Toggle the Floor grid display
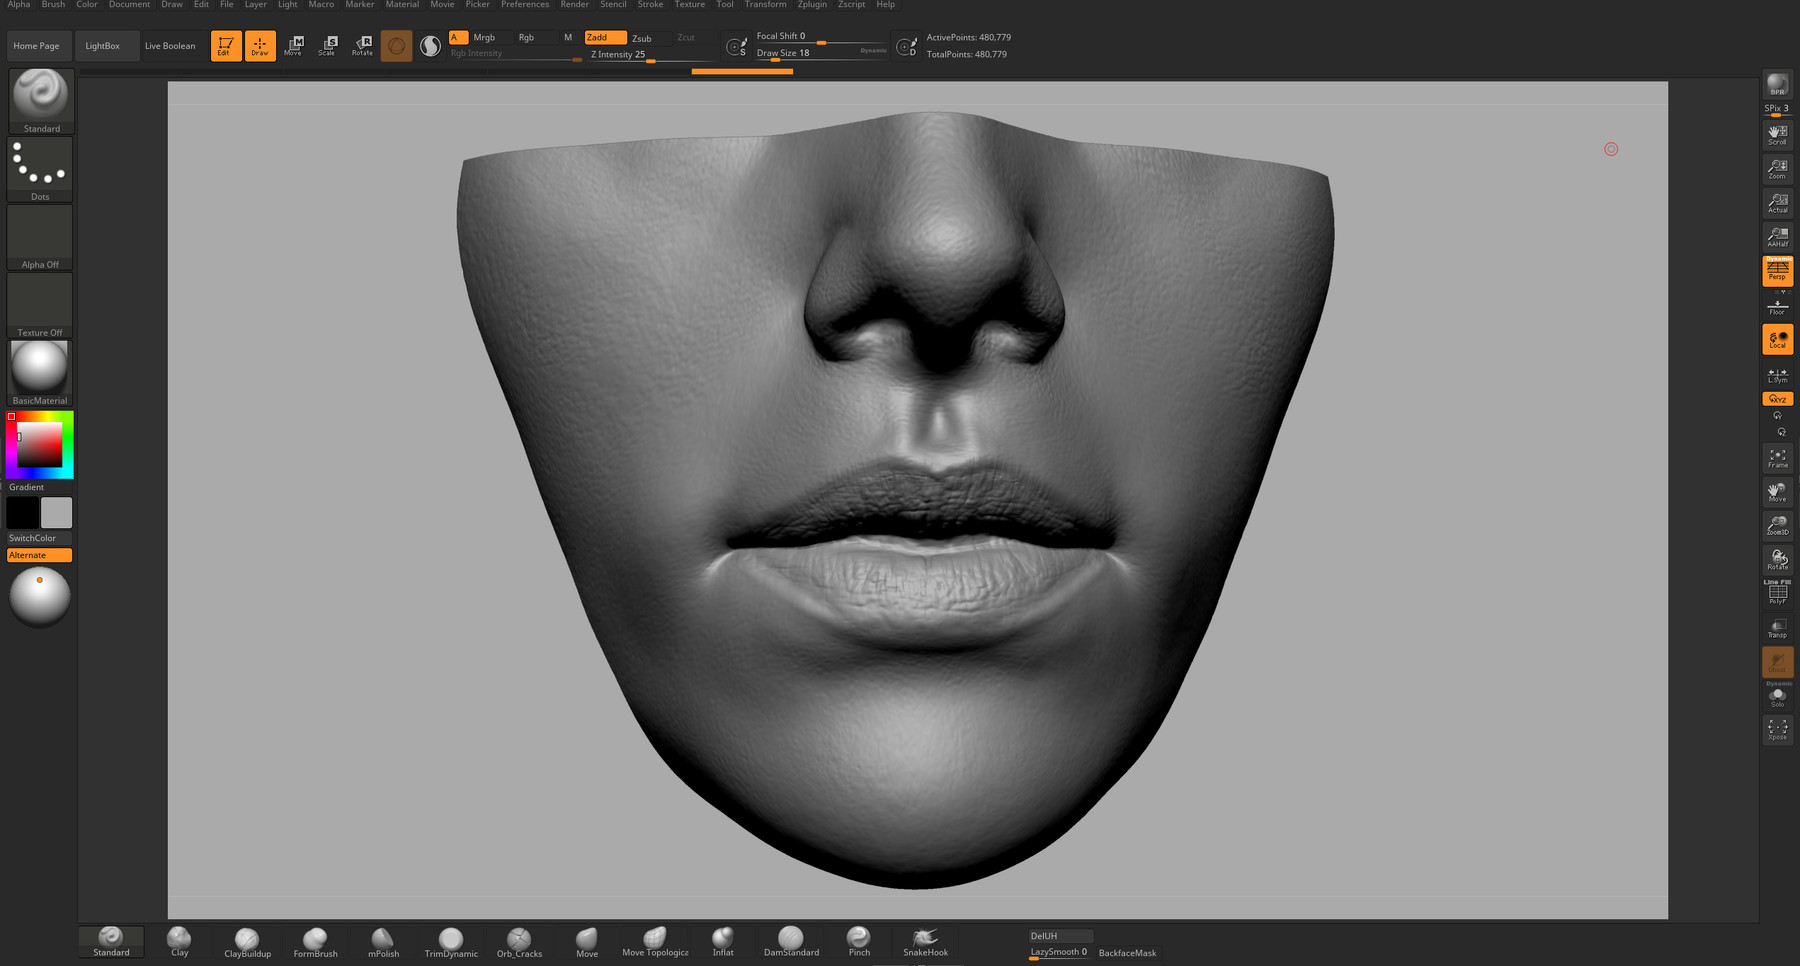Screen dimensions: 1800x966 coord(1777,305)
